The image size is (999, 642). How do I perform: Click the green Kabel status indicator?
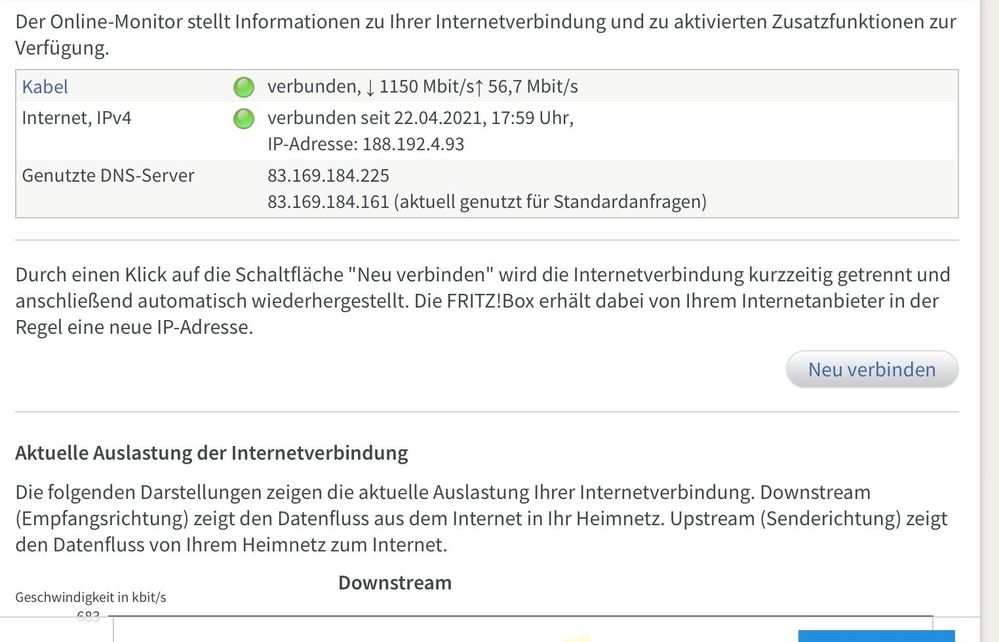point(243,88)
